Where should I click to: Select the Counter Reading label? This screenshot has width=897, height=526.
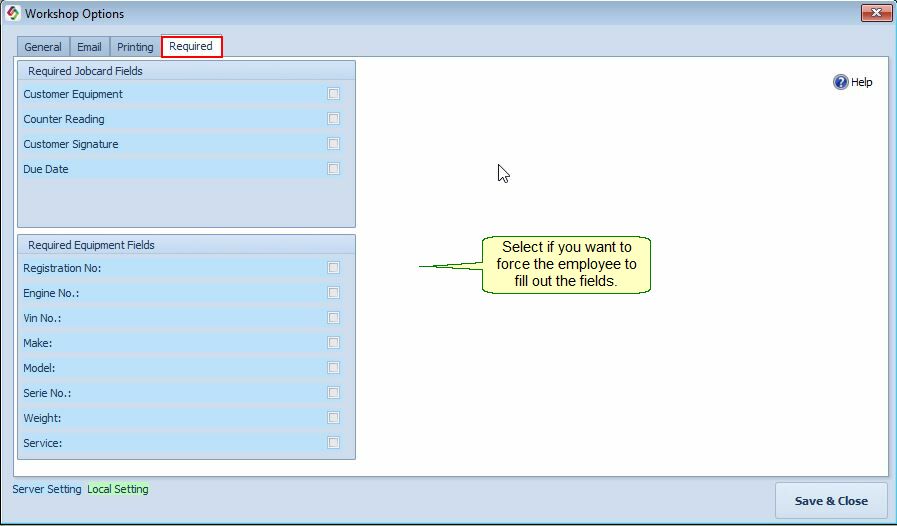[x=63, y=119]
